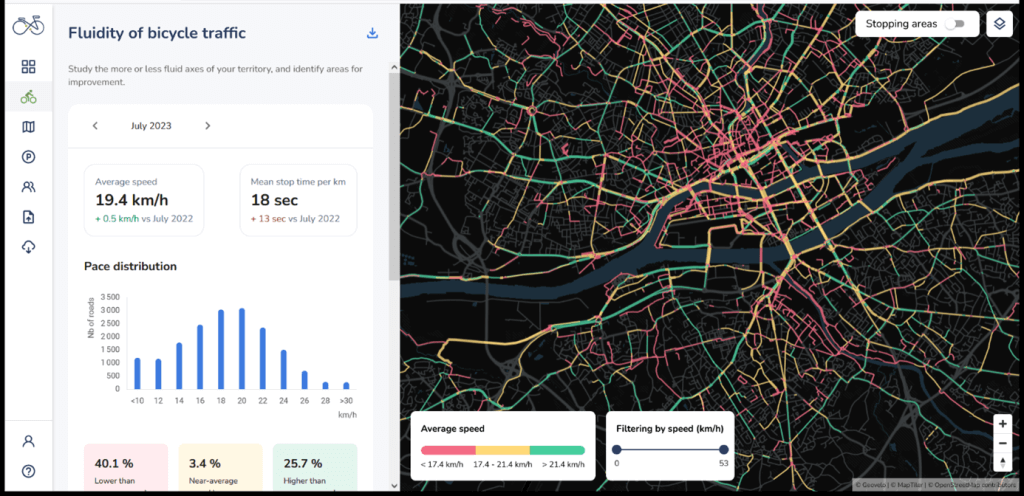The image size is (1024, 496).
Task: Go to next month after July 2023
Action: [208, 126]
